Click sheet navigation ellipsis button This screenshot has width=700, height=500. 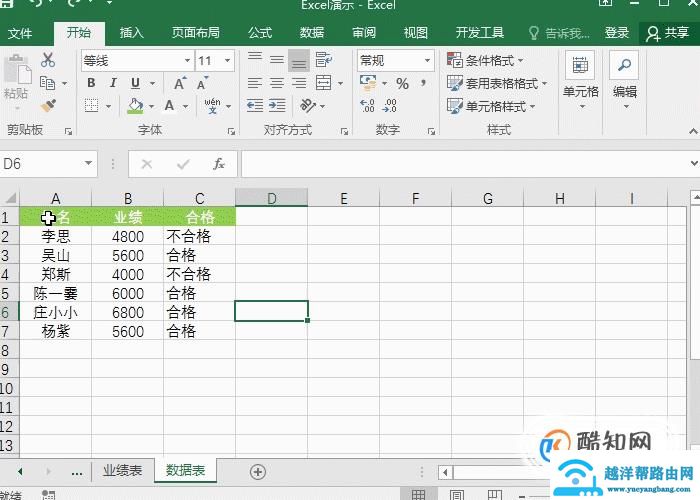coord(77,472)
